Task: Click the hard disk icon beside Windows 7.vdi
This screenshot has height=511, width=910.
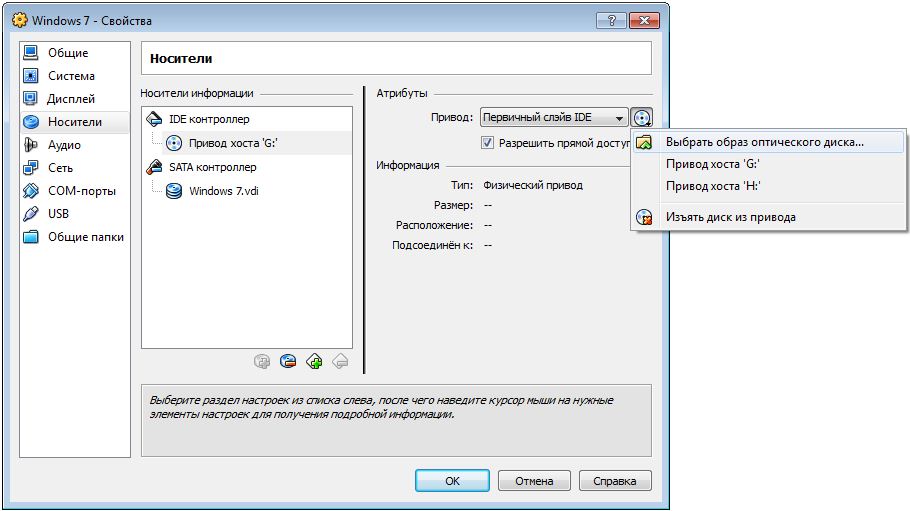Action: tap(174, 191)
